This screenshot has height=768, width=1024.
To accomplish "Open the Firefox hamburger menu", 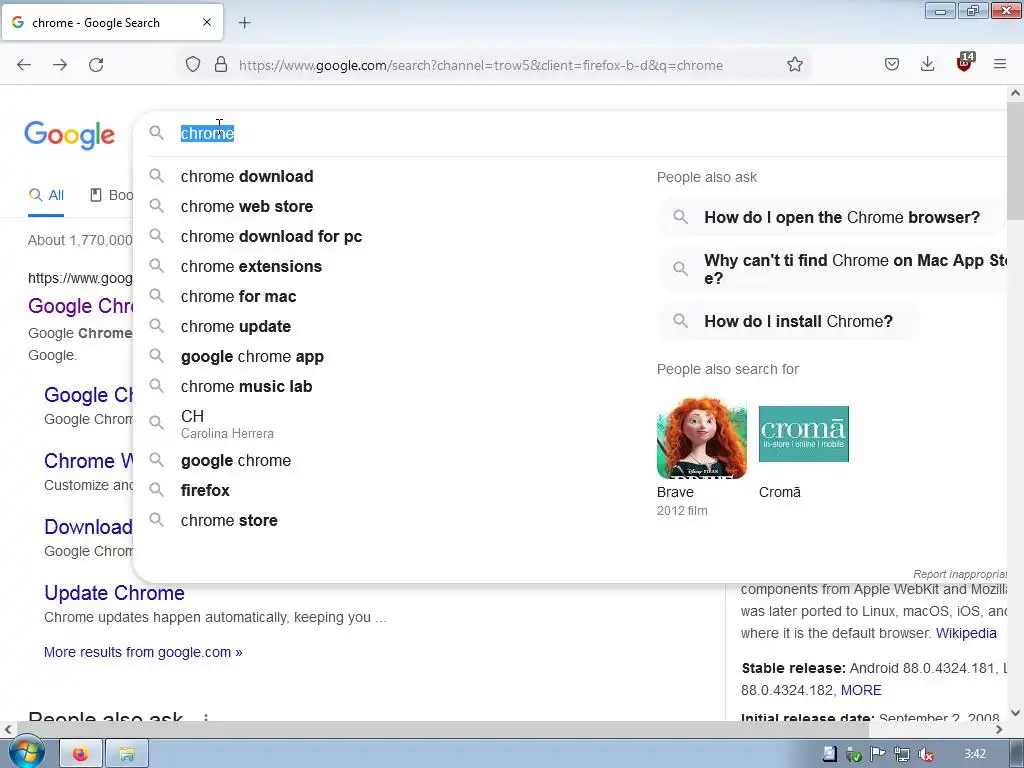I will point(1000,65).
